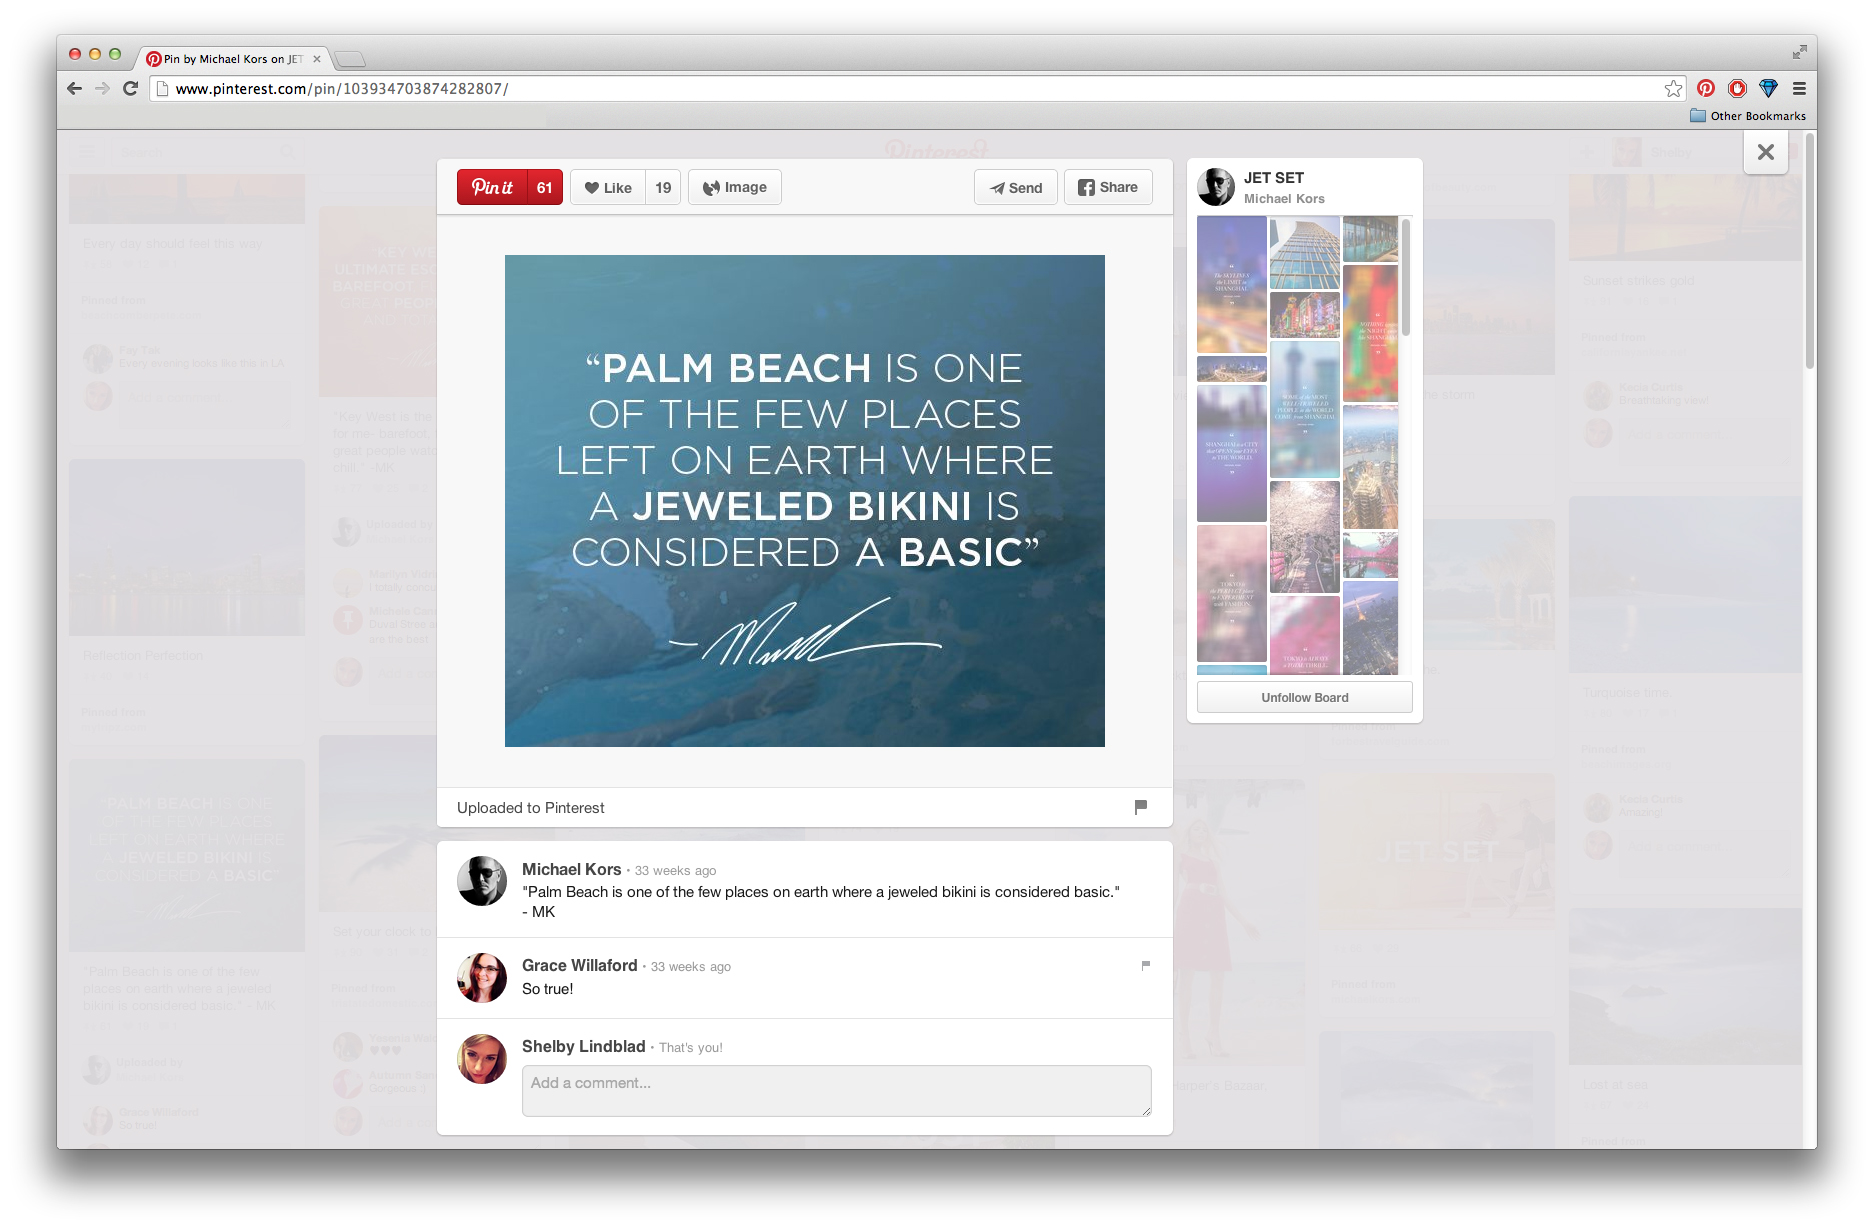The image size is (1874, 1228).
Task: Click the Add a comment field
Action: point(836,1090)
